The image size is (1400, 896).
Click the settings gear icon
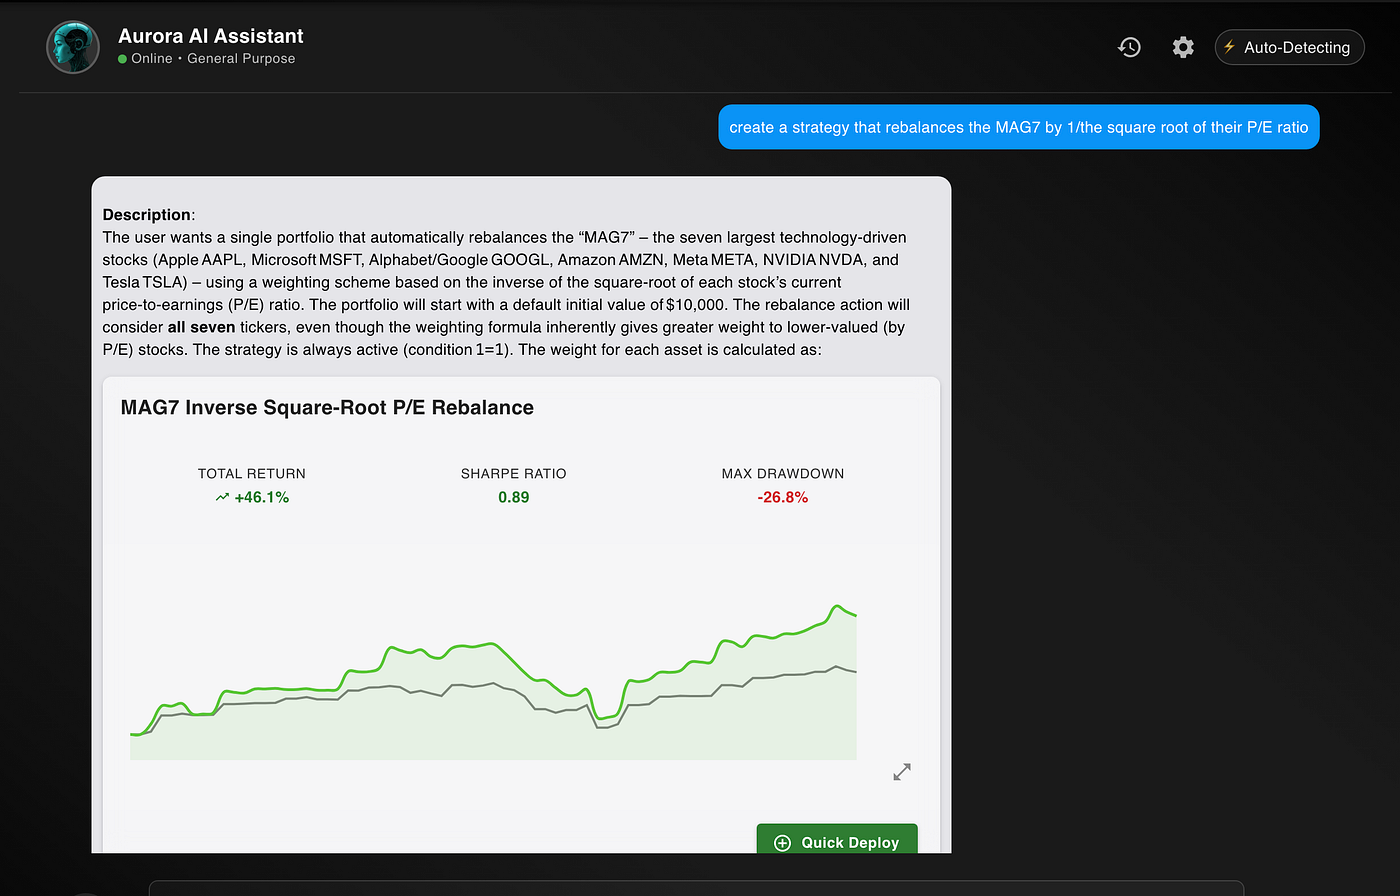click(1183, 47)
